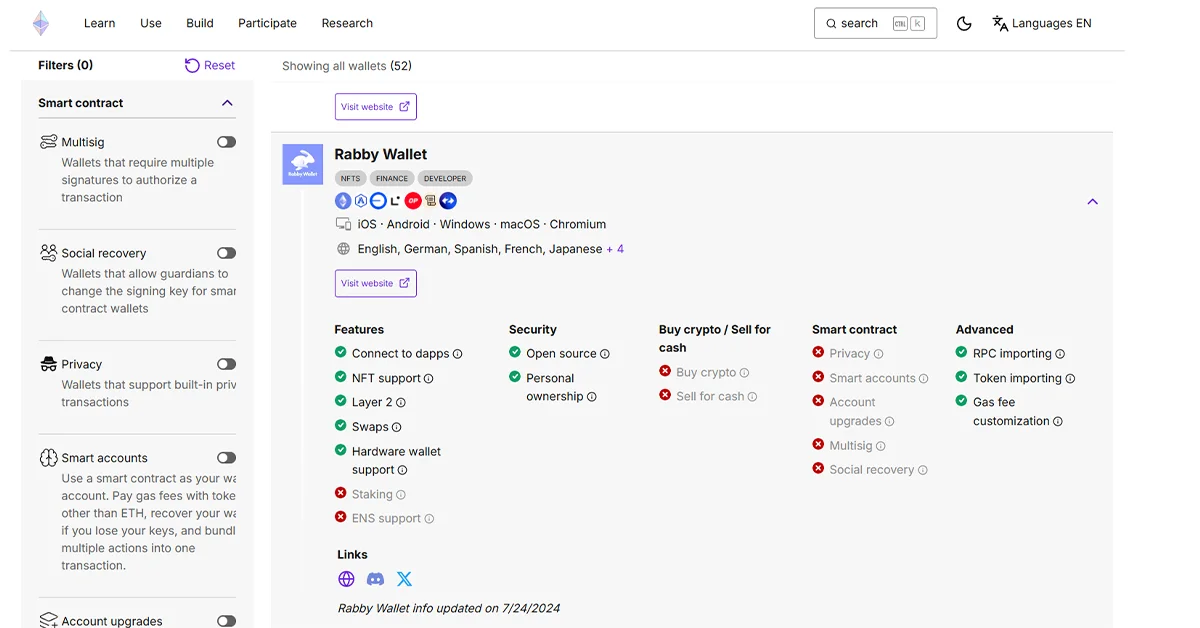Click info icon next to Privacy feature

[878, 354]
